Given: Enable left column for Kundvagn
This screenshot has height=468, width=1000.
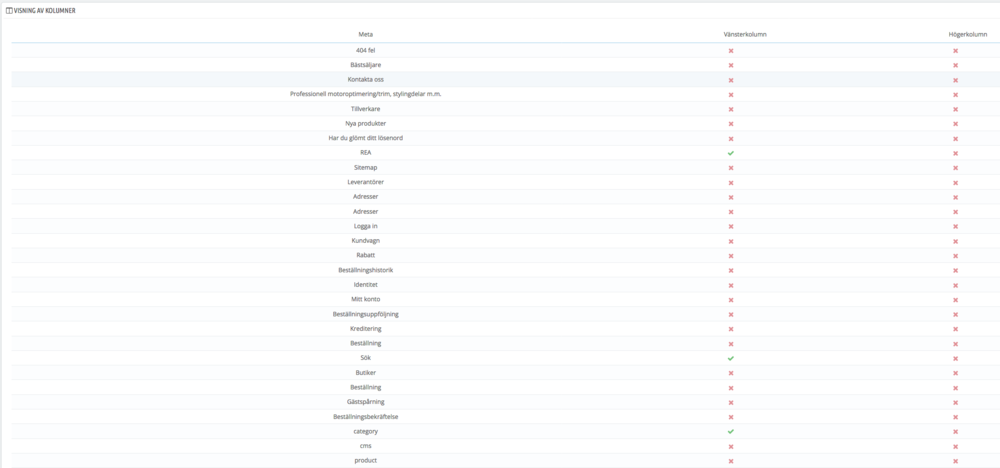Looking at the screenshot, I should click(731, 242).
